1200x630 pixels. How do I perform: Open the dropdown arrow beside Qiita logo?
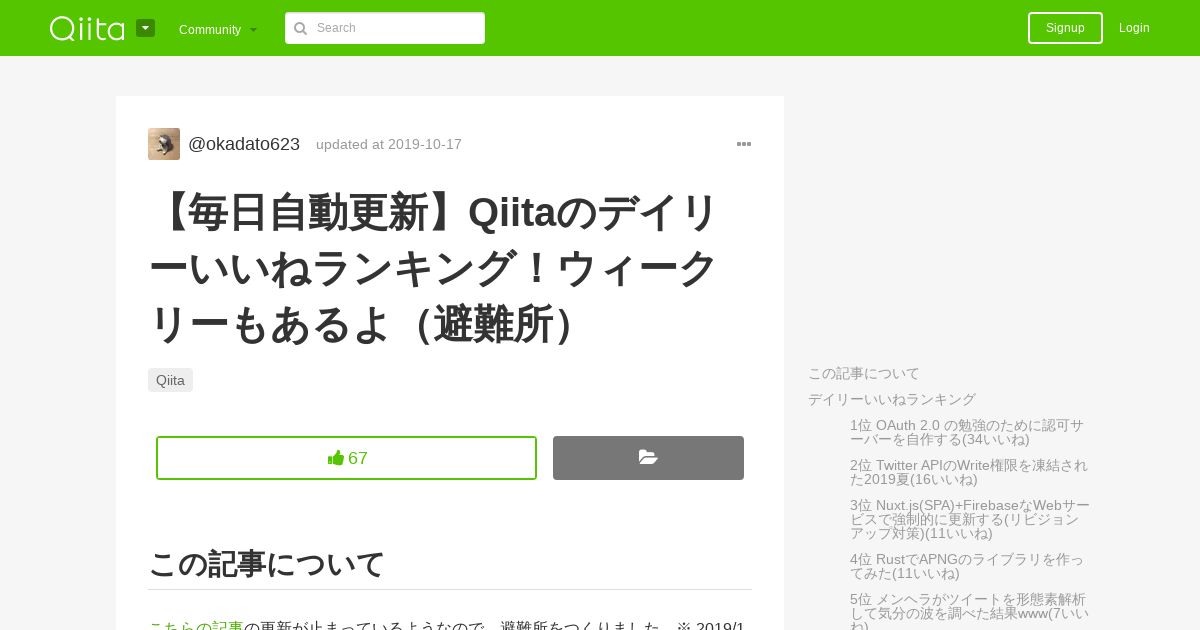tap(146, 28)
